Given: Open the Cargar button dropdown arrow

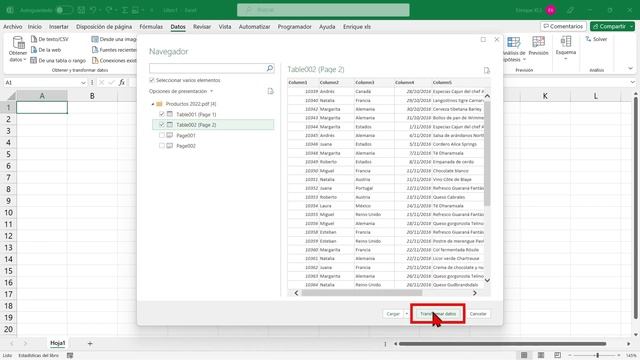Looking at the screenshot, I should (406, 313).
